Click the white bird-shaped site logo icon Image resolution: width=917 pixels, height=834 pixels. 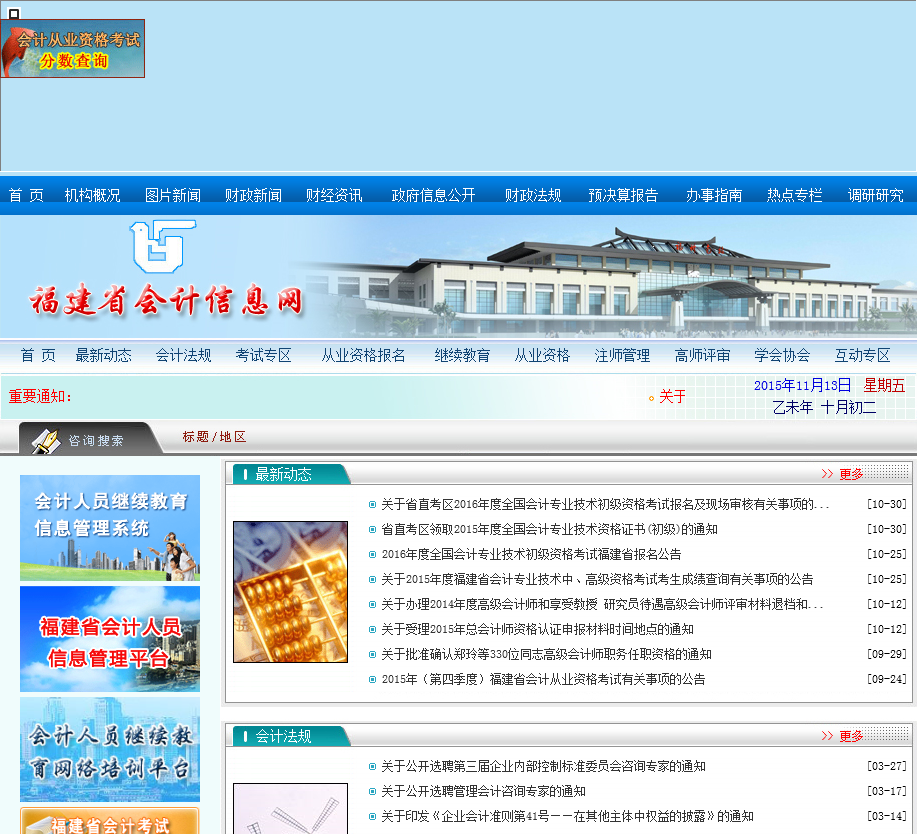point(162,246)
